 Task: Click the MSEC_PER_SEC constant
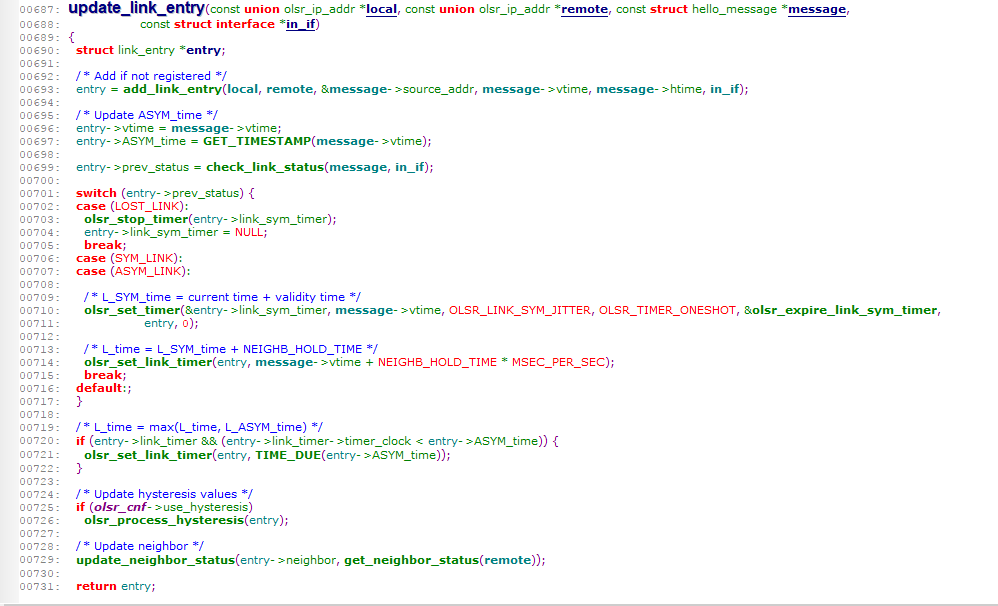[x=558, y=362]
